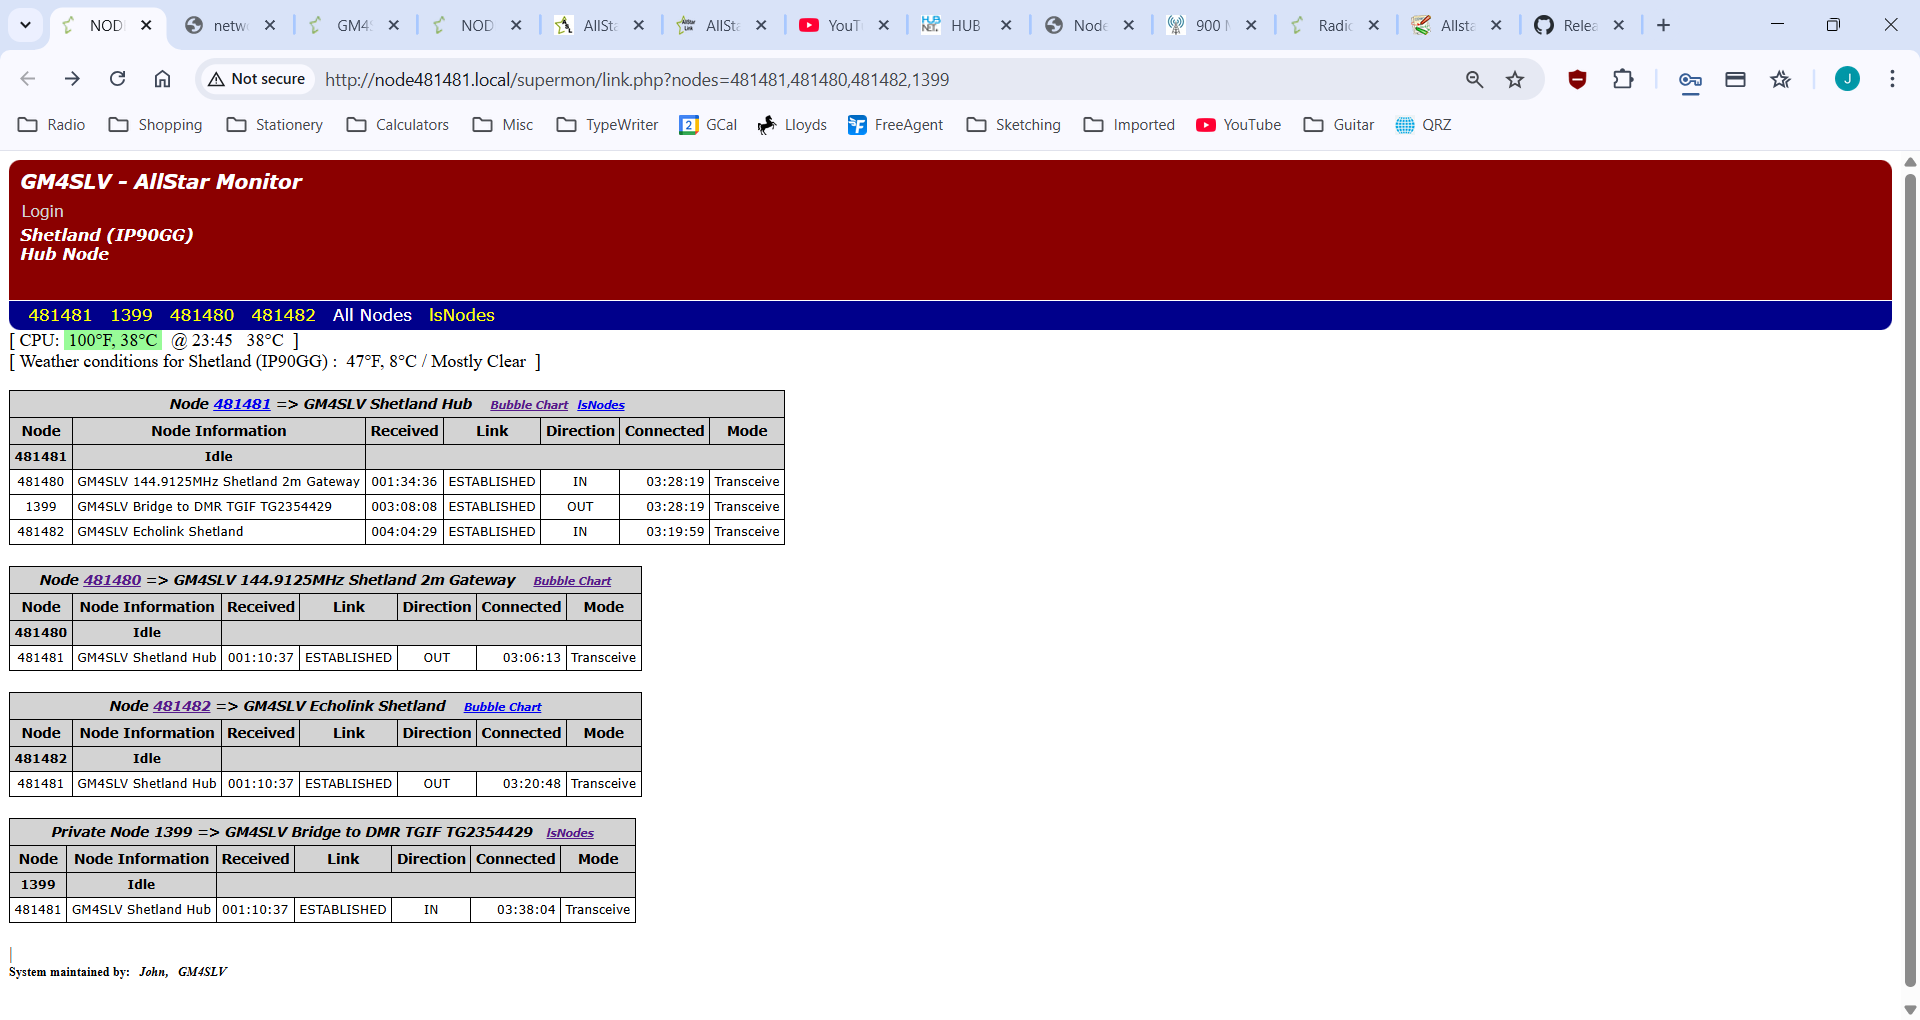Click the browser reload icon
This screenshot has width=1920, height=1020.
(117, 78)
